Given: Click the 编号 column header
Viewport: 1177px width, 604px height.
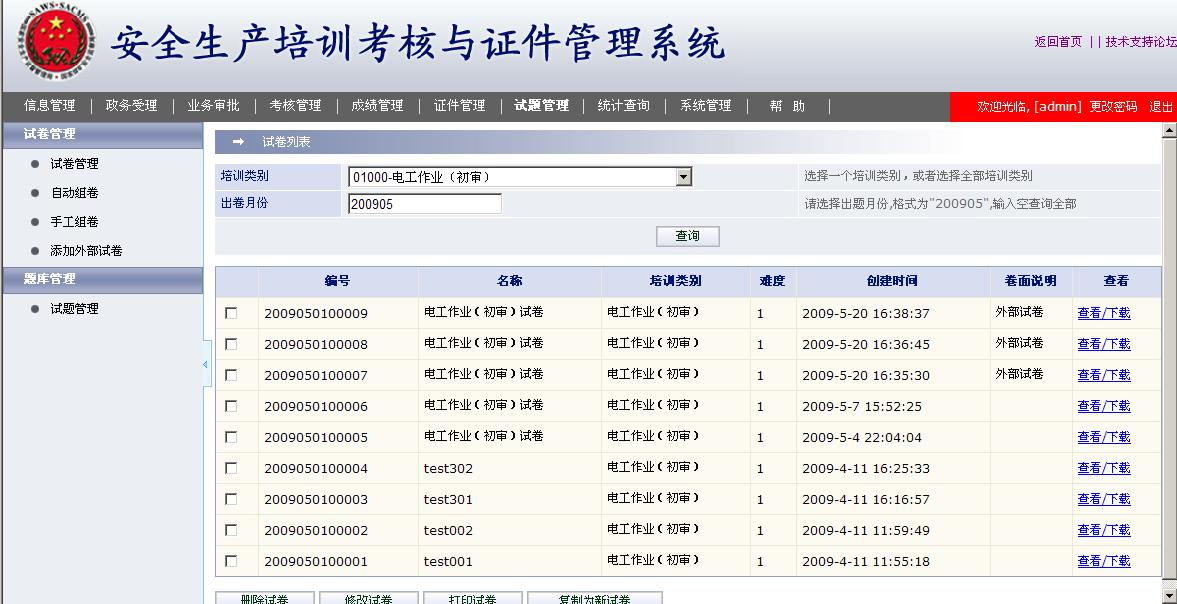Looking at the screenshot, I should [x=338, y=281].
